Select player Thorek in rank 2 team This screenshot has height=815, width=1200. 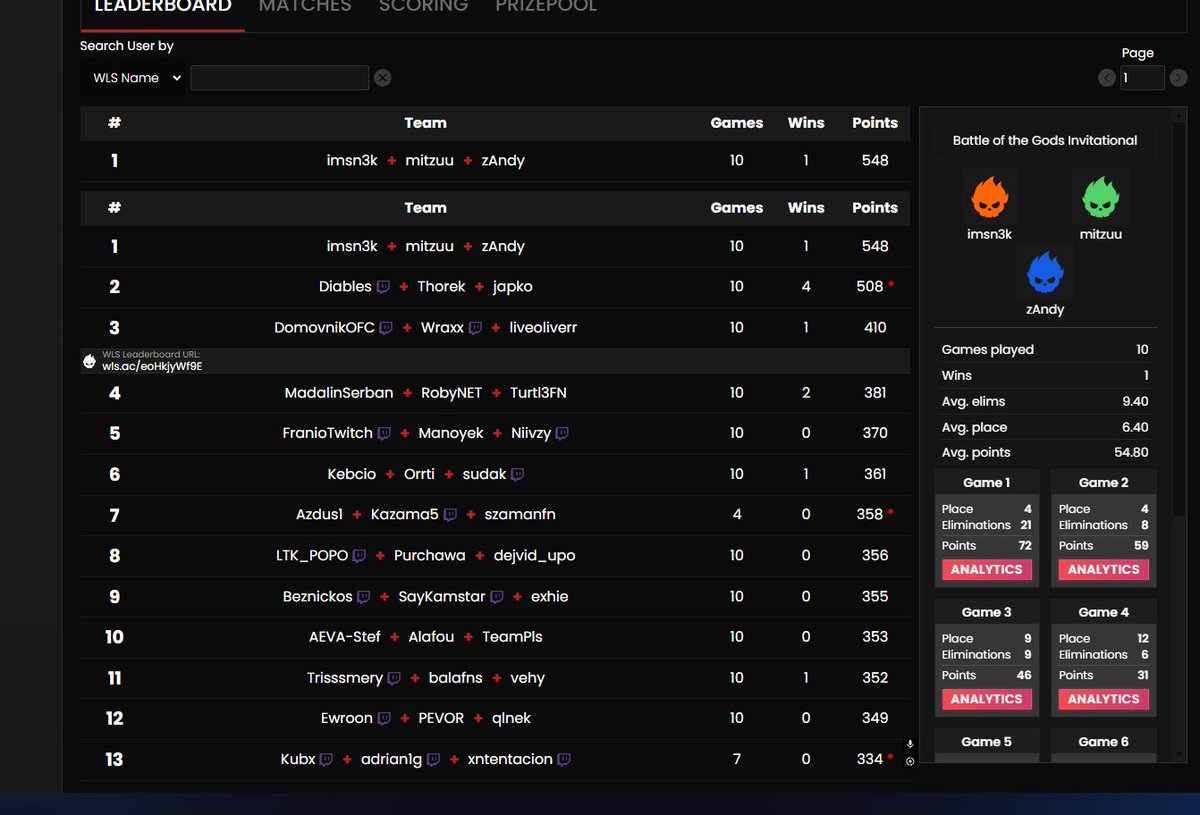click(x=441, y=287)
